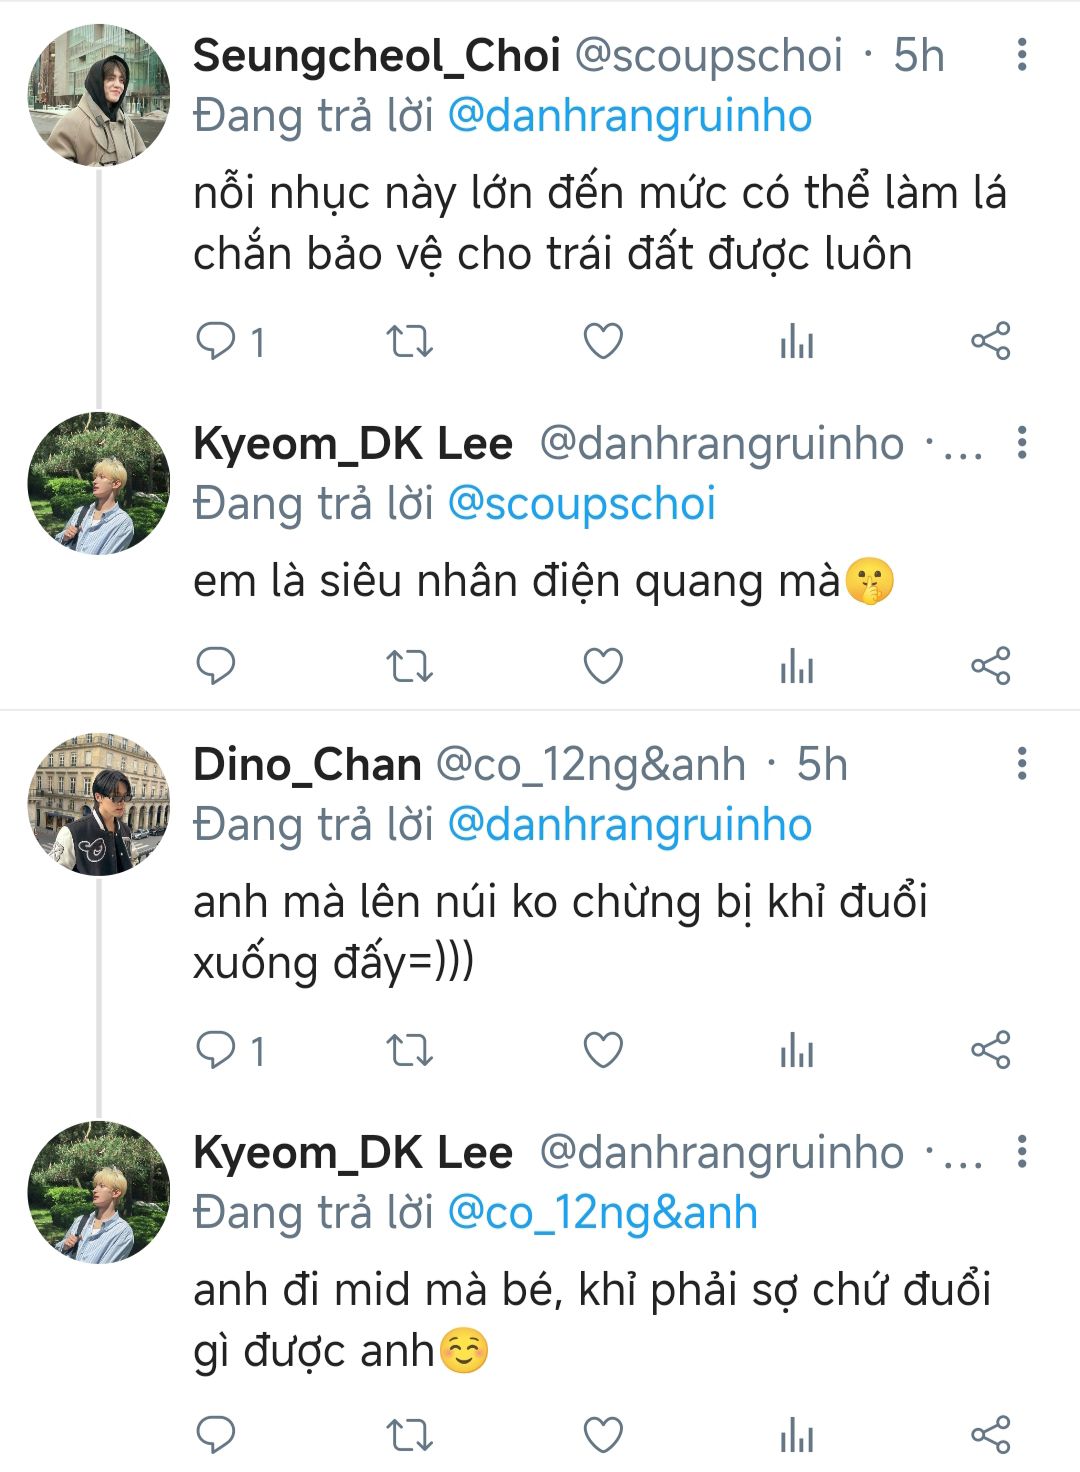Reply to the 'anh đi mid' tweet
This screenshot has width=1080, height=1472.
[x=216, y=1436]
